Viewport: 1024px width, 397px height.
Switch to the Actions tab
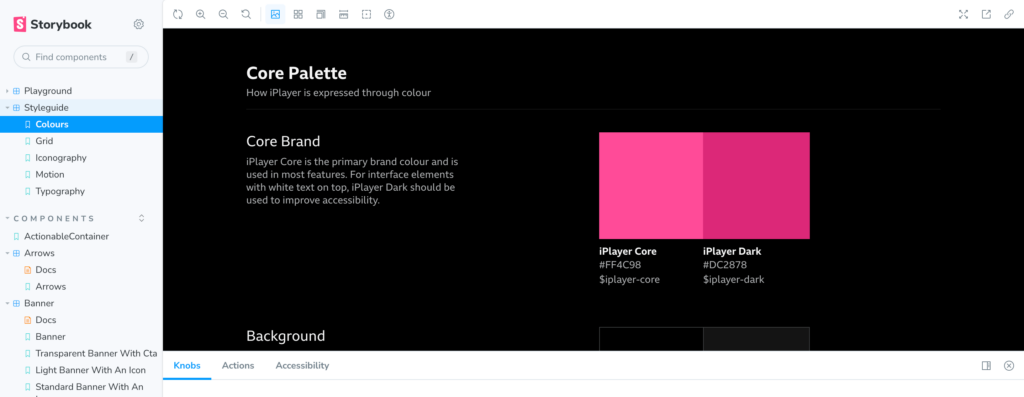point(238,366)
